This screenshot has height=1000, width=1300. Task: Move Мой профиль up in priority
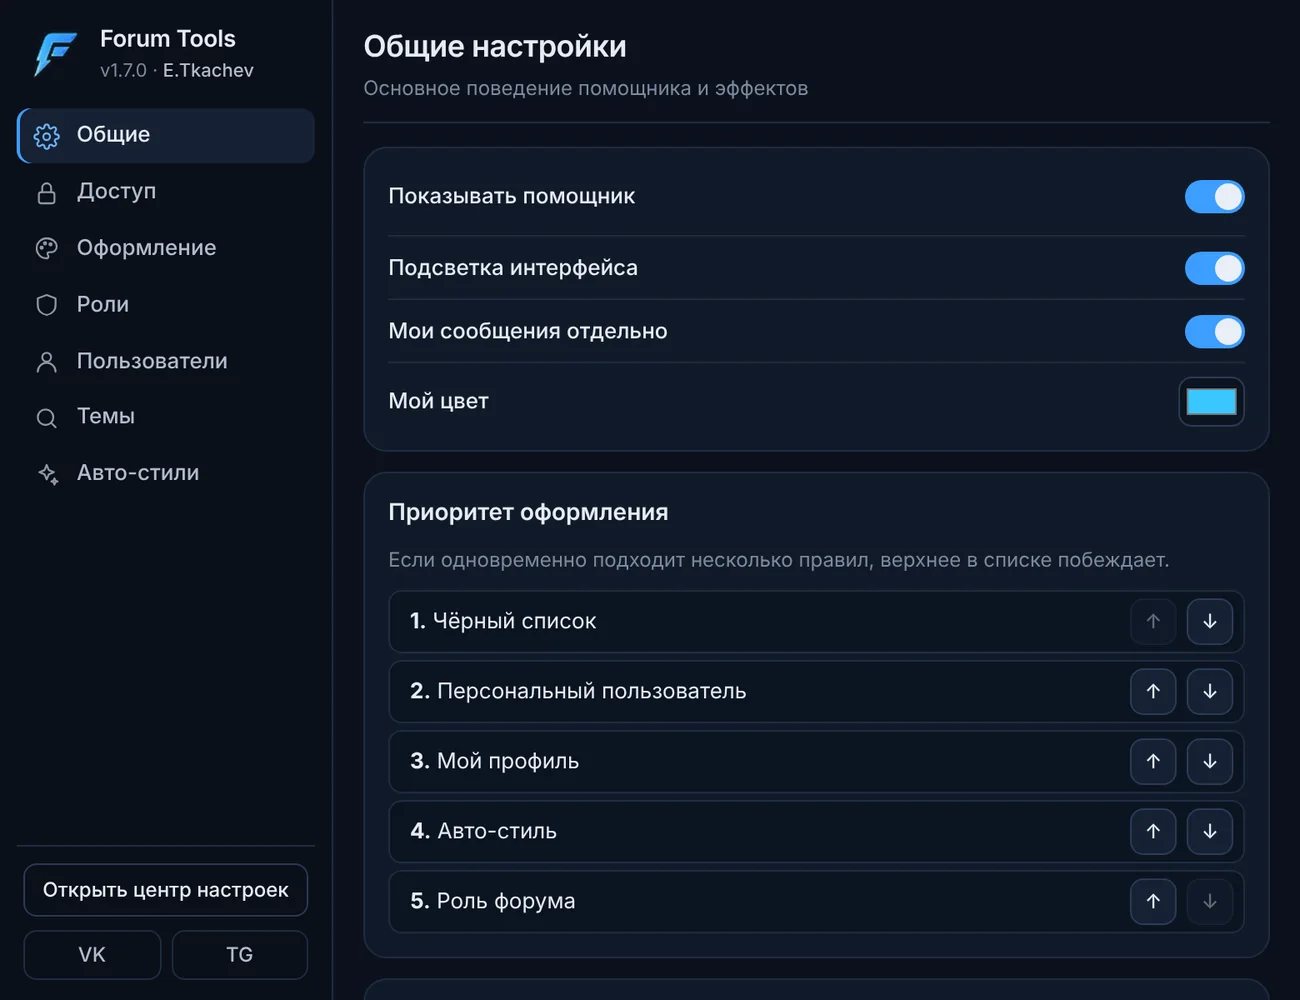1153,761
